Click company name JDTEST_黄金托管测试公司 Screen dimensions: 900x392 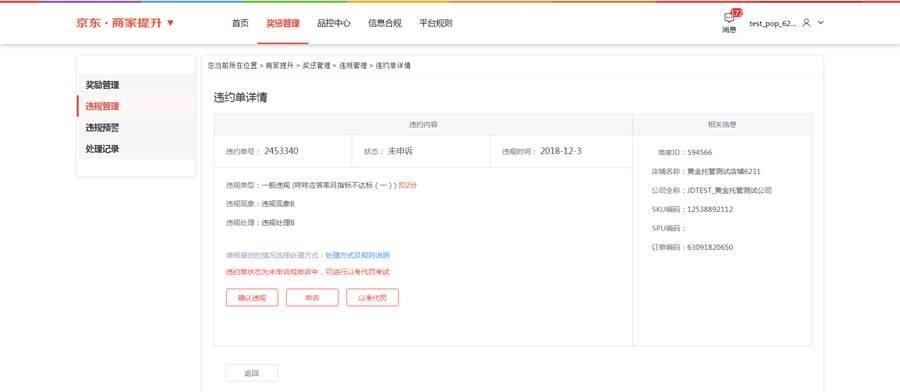[x=730, y=191]
